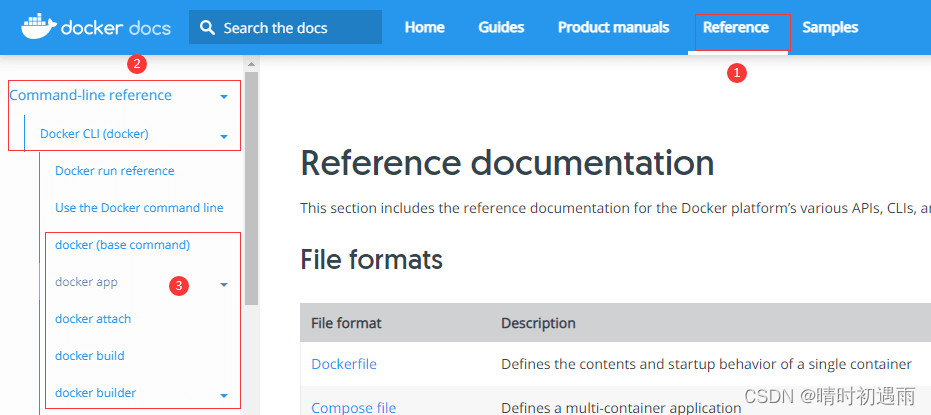Collapse the Command-line reference section arrow
Viewport: 931px width, 415px height.
pos(224,96)
